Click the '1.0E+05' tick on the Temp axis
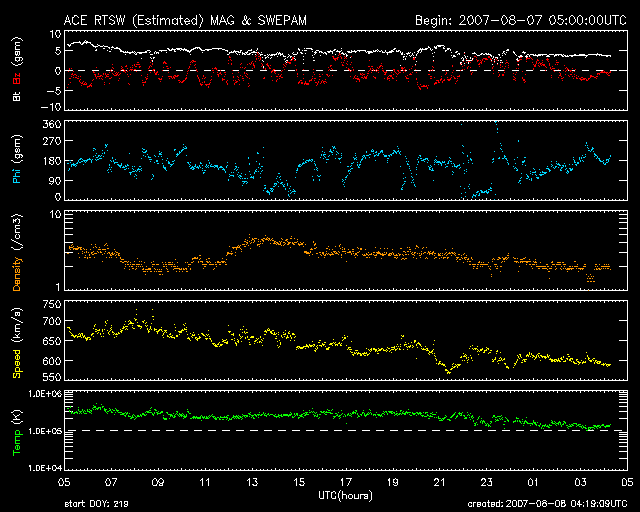This screenshot has width=640, height=512. pos(45,431)
